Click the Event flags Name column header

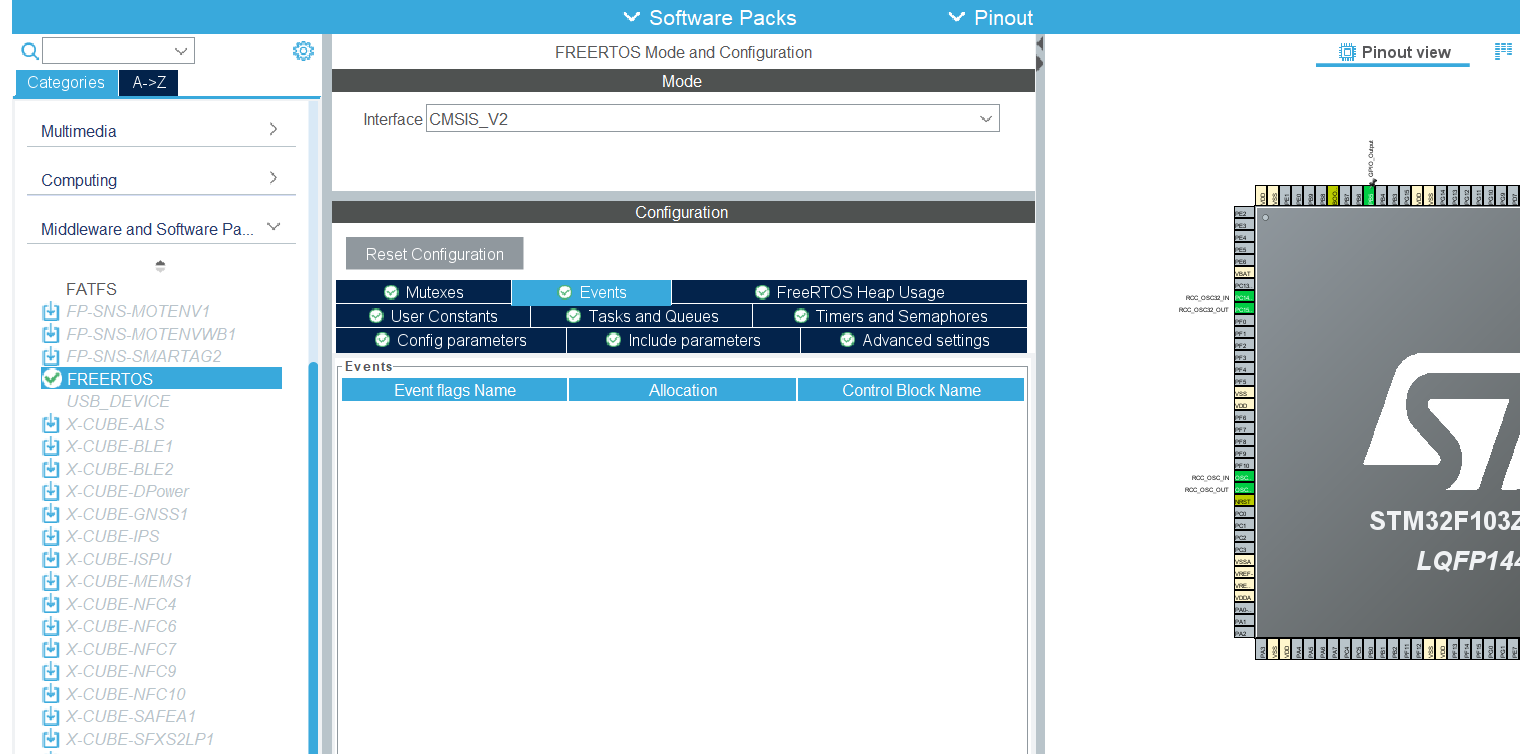pyautogui.click(x=455, y=390)
